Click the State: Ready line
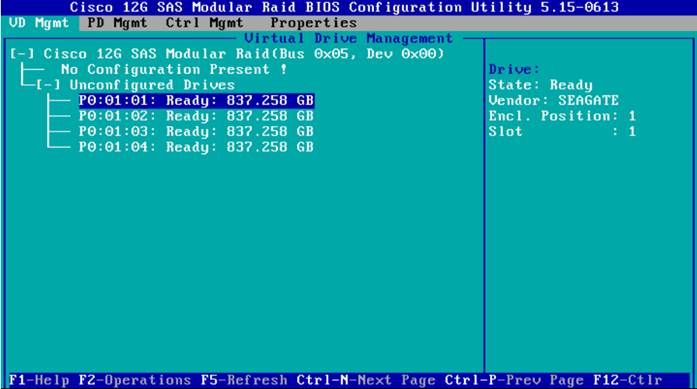Viewport: 697px width, 389px height. [x=541, y=85]
